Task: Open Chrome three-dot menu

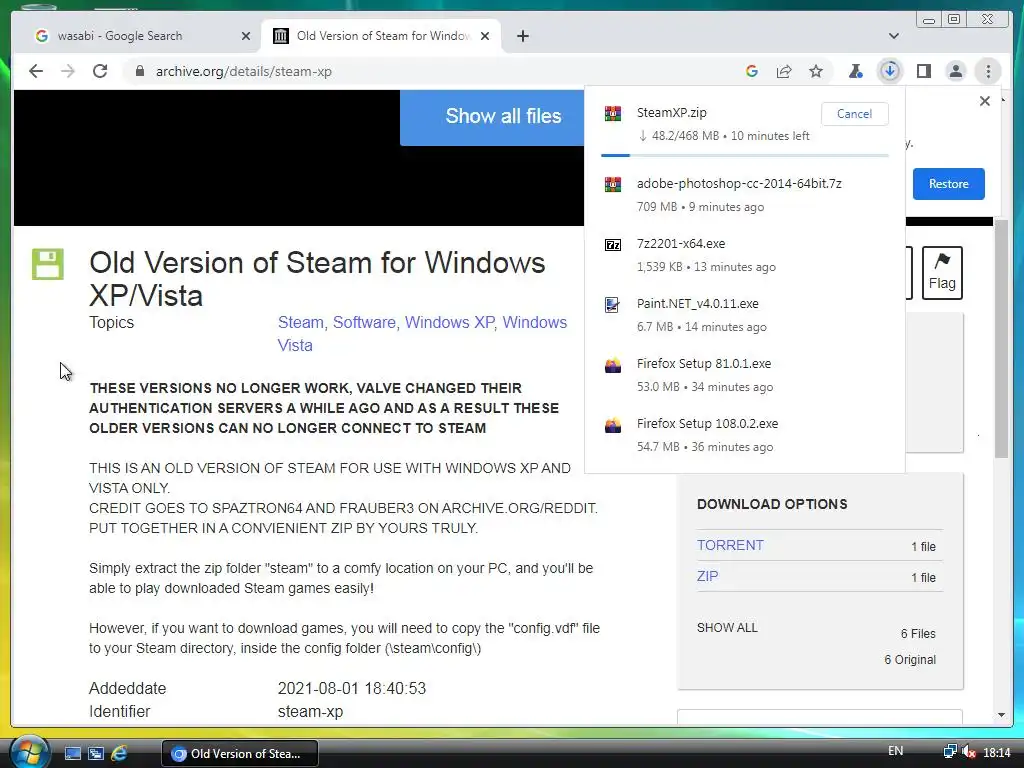Action: click(x=988, y=71)
